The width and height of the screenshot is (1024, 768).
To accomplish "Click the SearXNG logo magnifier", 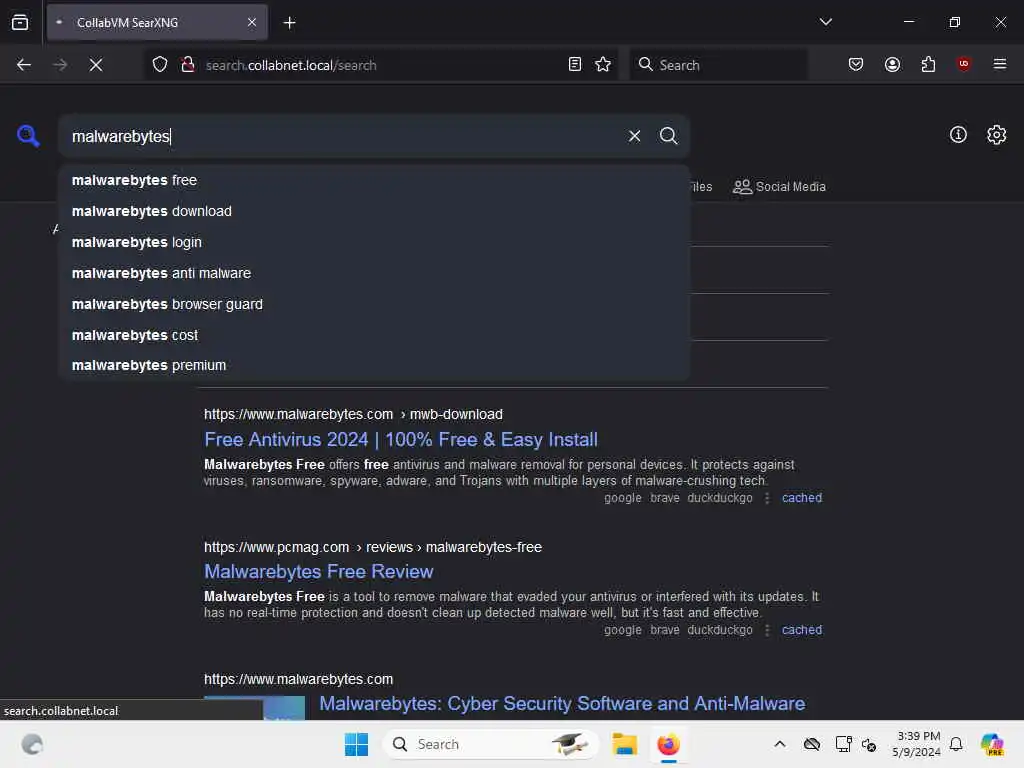I will coord(28,136).
